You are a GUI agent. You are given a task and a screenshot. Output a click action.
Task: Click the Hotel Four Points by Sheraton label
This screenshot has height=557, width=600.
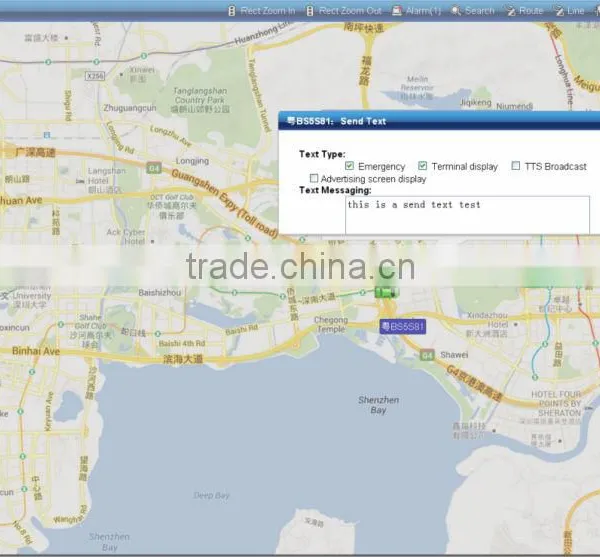point(556,404)
